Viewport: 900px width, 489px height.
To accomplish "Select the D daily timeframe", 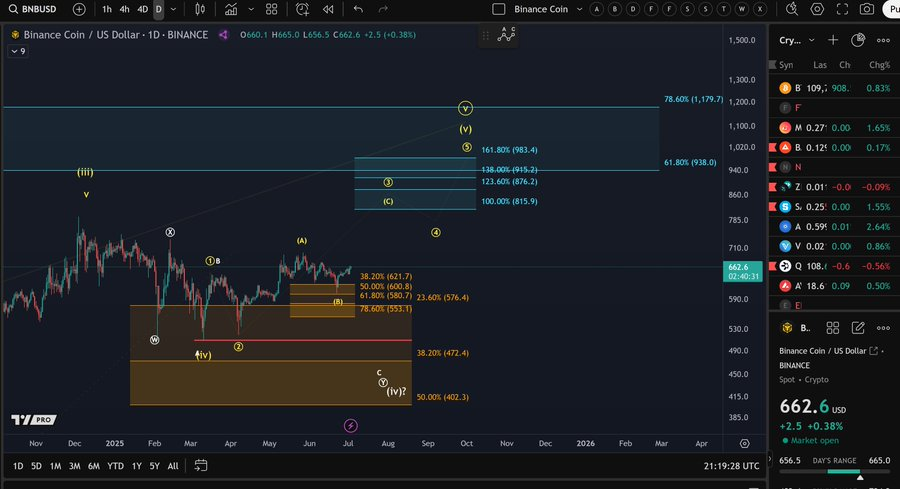I will (x=158, y=9).
